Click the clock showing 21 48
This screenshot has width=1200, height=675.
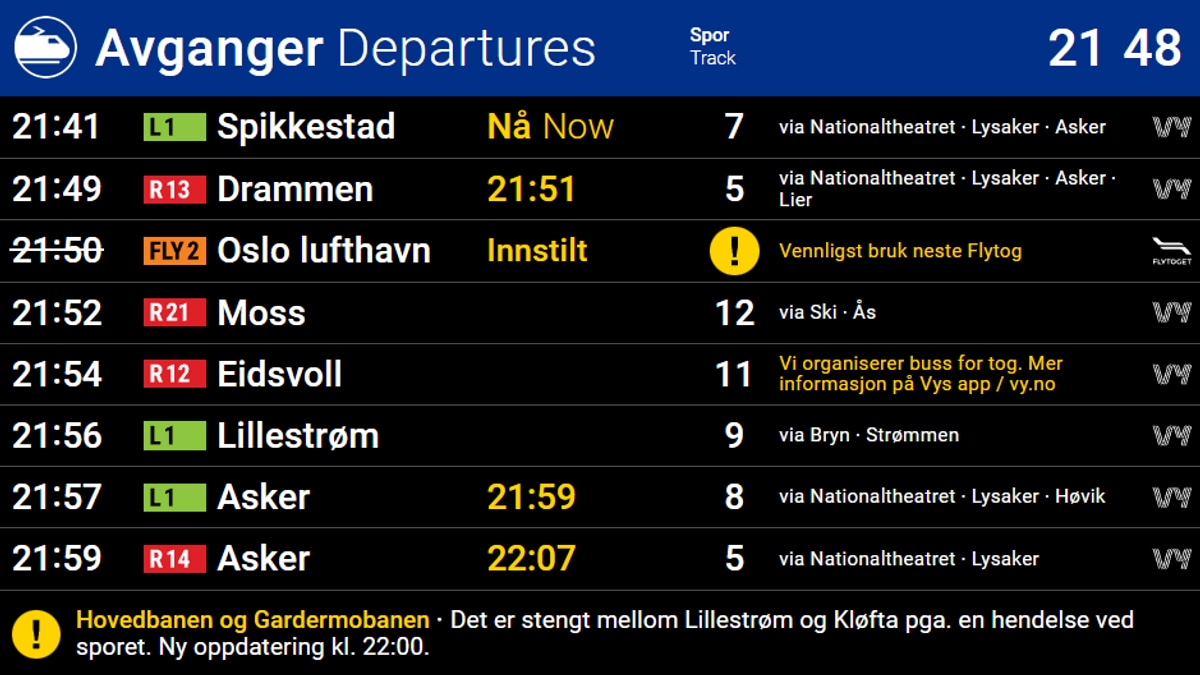point(1114,48)
